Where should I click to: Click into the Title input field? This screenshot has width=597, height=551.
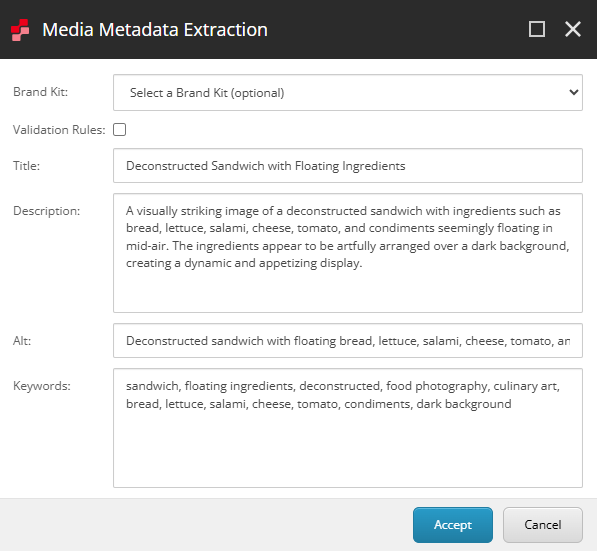(x=348, y=166)
